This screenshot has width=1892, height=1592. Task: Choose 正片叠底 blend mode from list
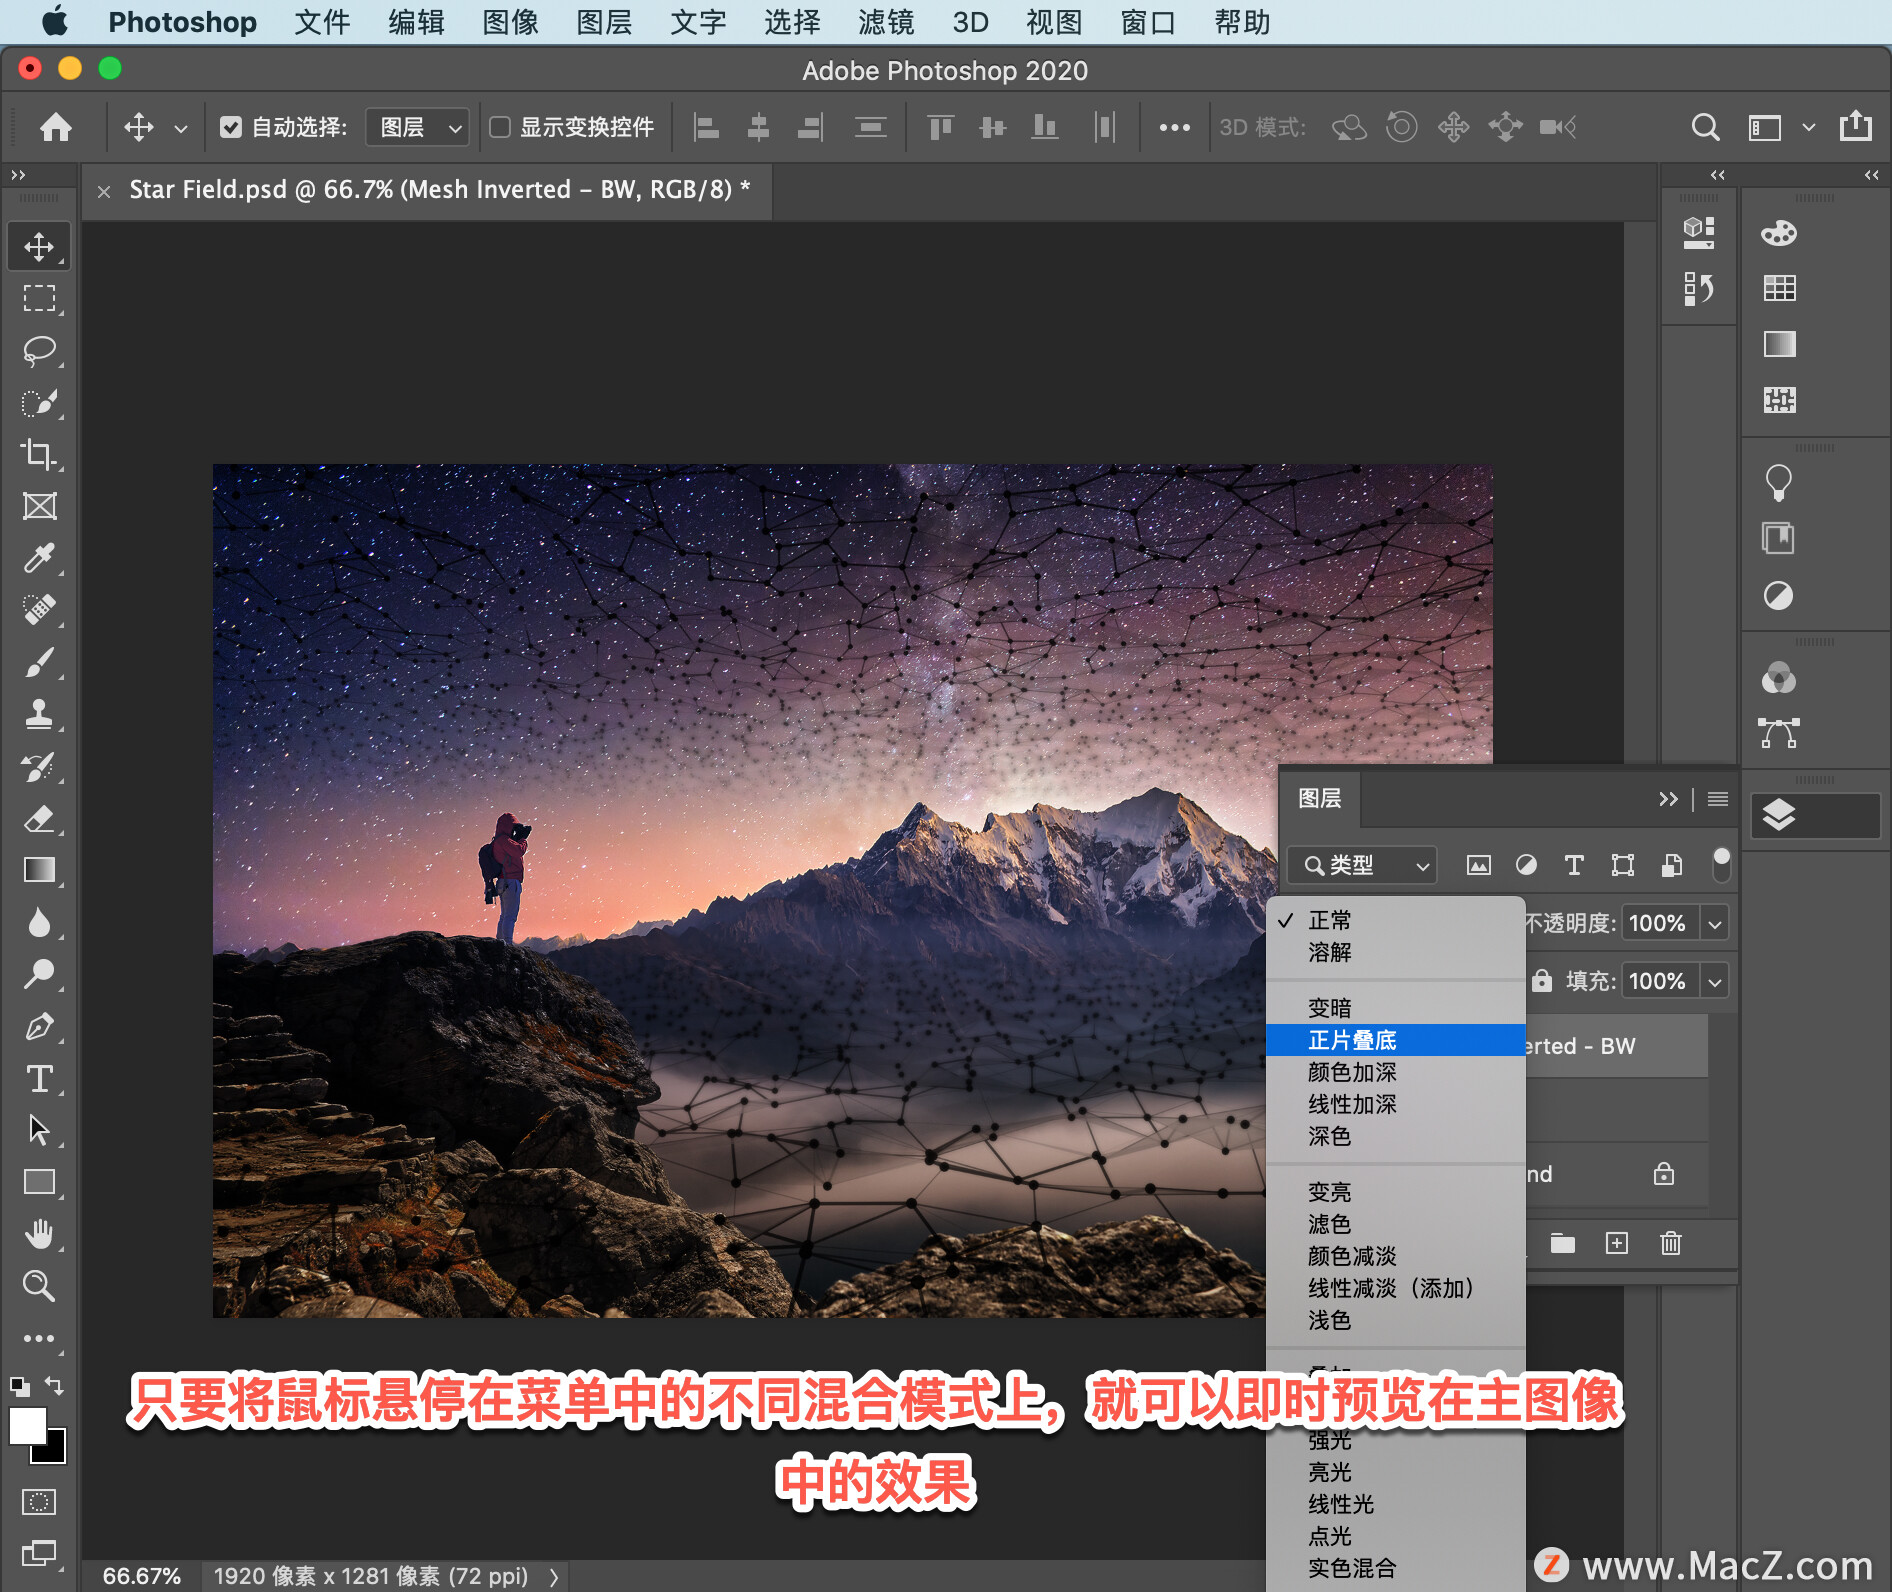click(1352, 1040)
